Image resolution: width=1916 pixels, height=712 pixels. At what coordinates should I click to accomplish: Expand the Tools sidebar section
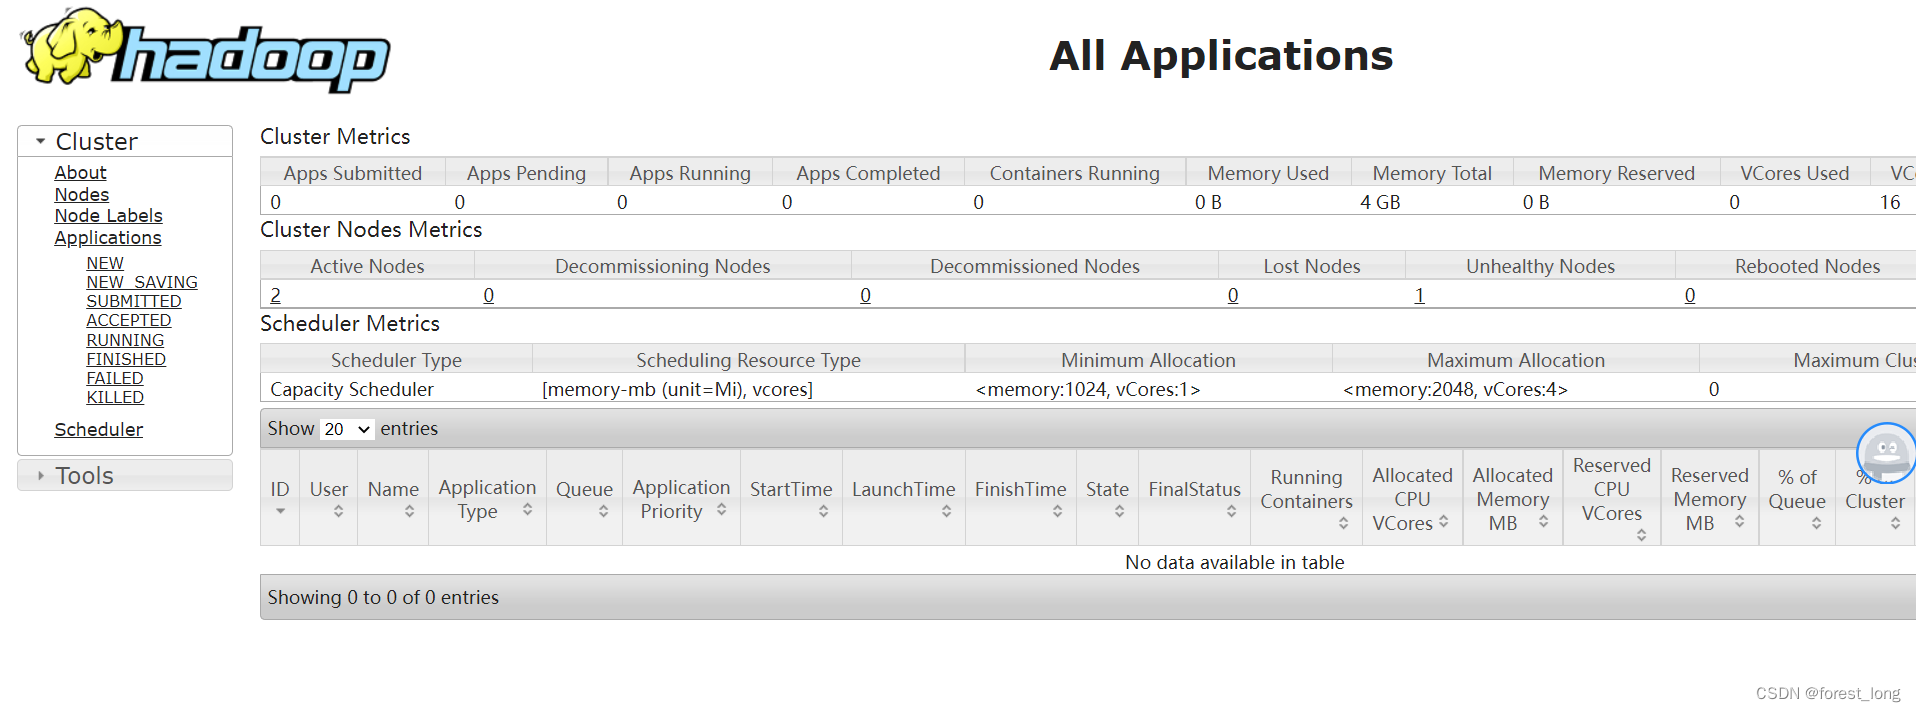pyautogui.click(x=125, y=475)
